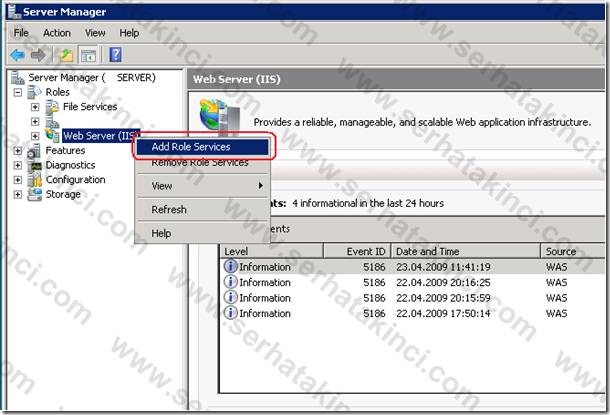610x415 pixels.
Task: Select Storage in the tree
Action: 63,194
